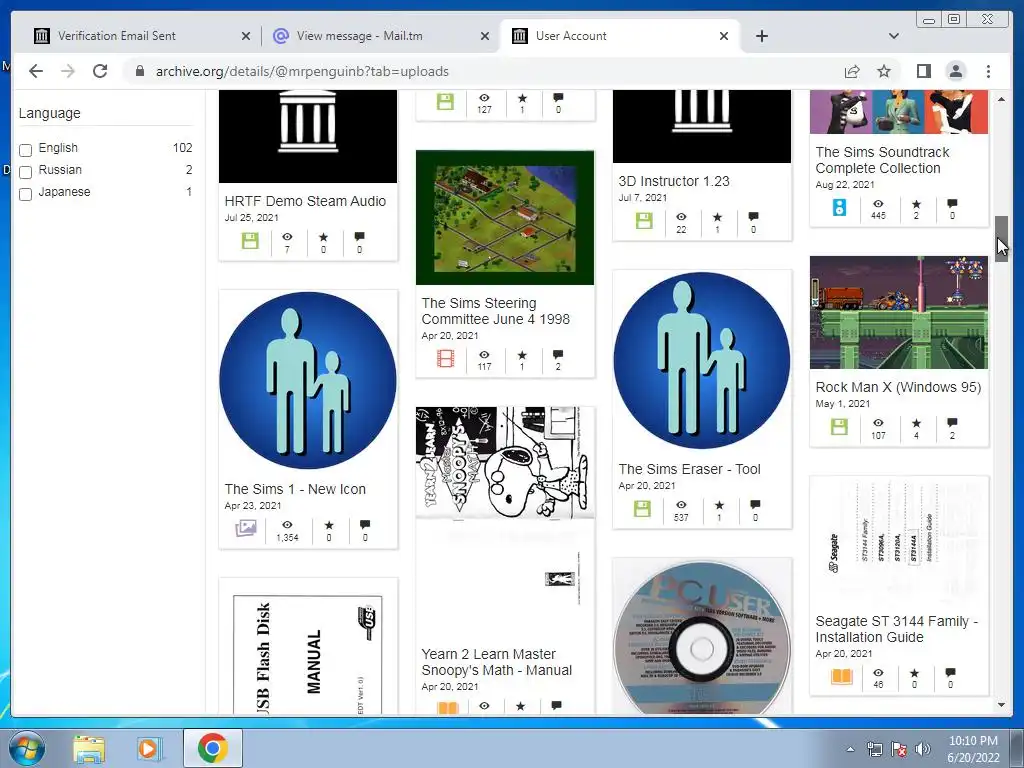Click software floppy icon on 3D Instructor card
This screenshot has height=768, width=1024.
[644, 221]
